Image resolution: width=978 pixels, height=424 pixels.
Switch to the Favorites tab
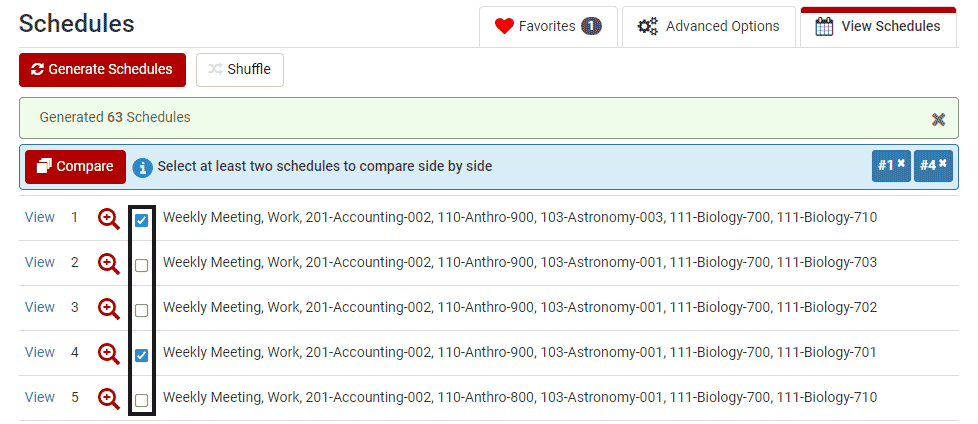click(x=548, y=27)
